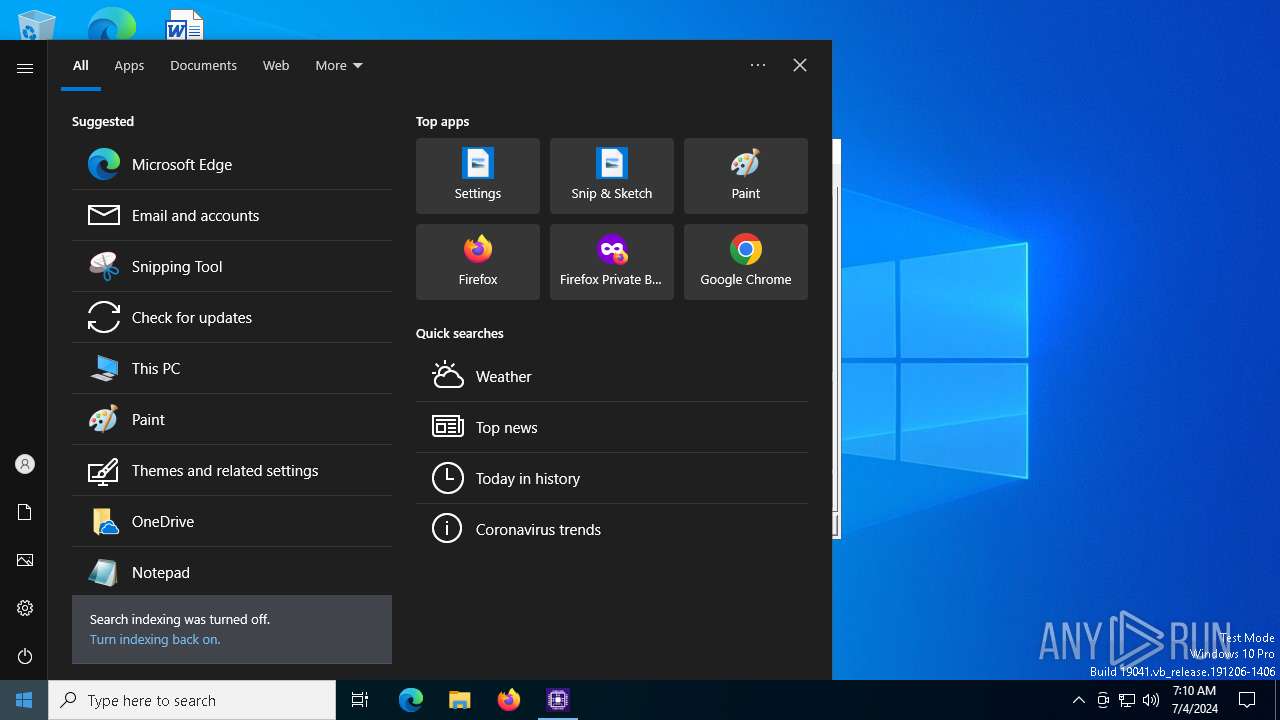
Task: Open the user account icon in sidebar
Action: [x=25, y=464]
